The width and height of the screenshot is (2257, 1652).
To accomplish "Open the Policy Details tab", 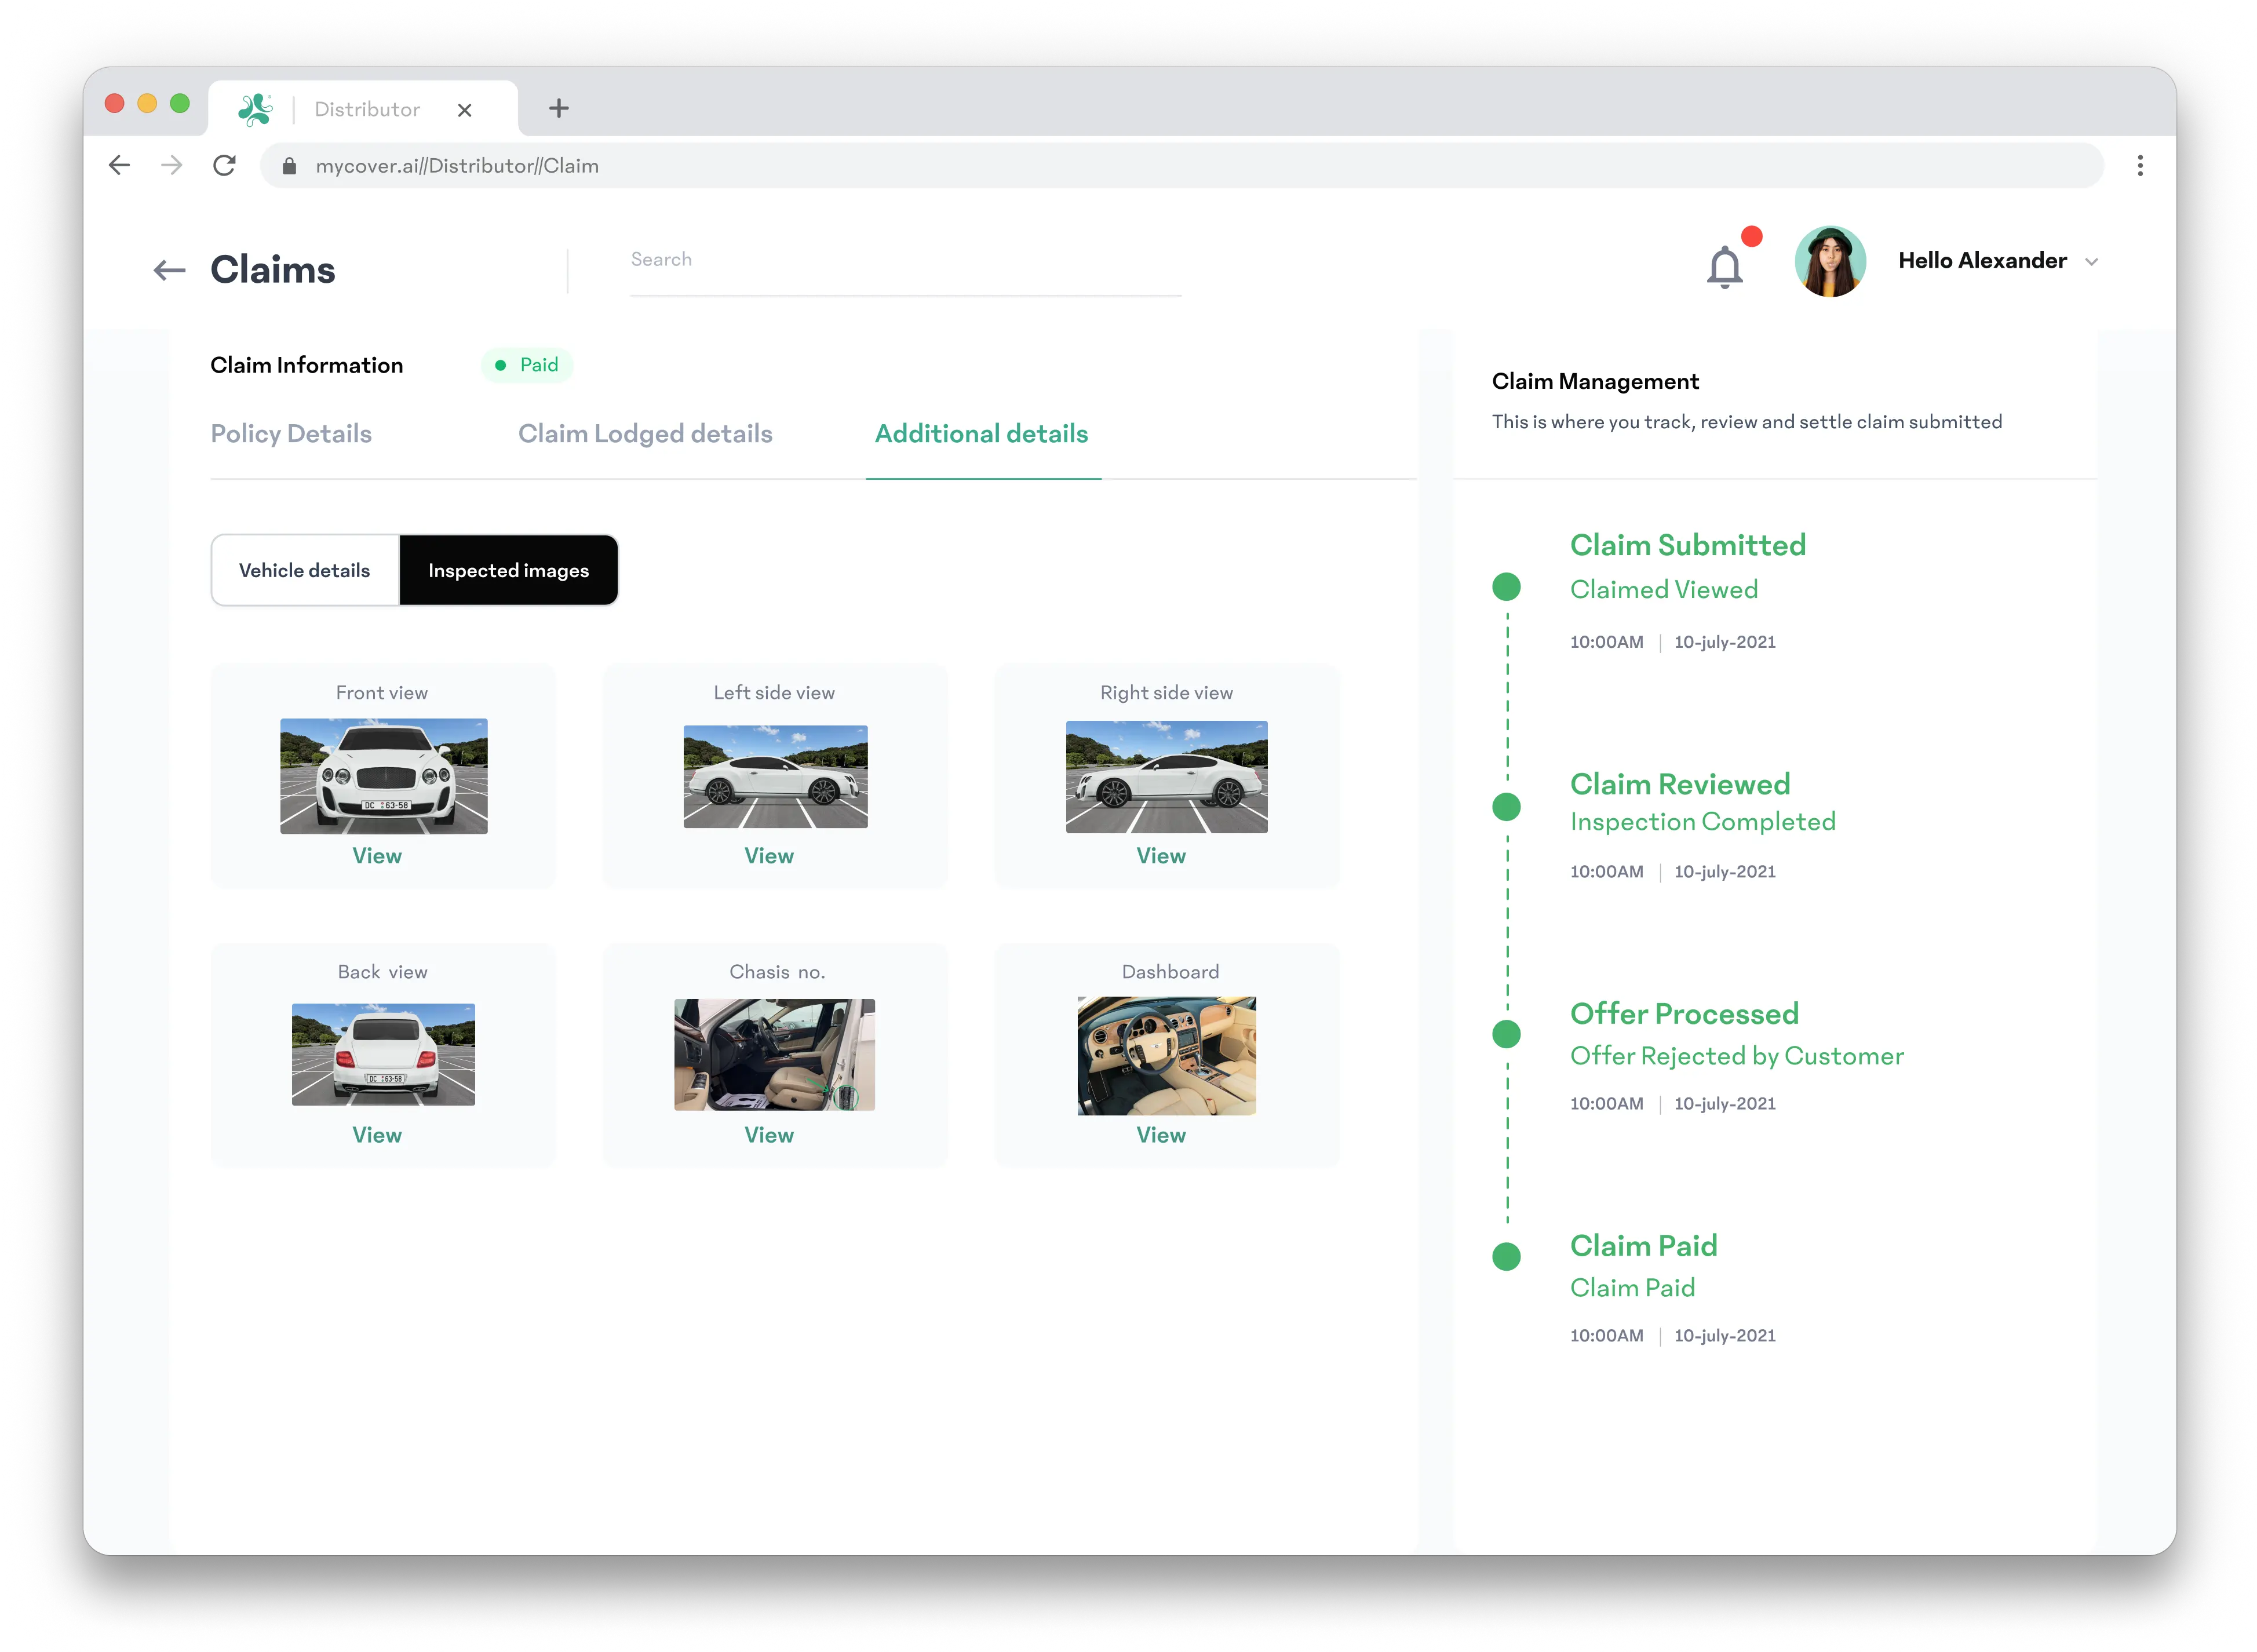I will coord(291,433).
